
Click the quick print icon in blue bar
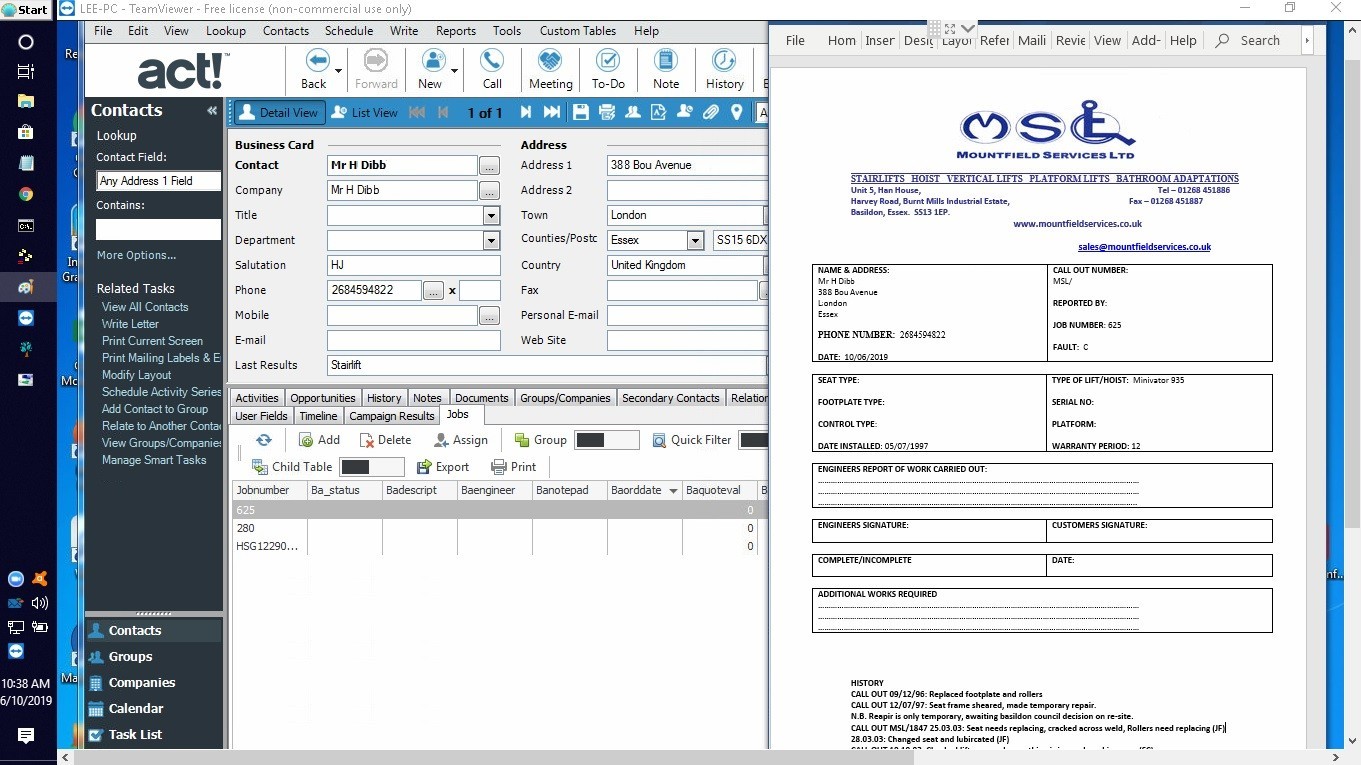click(x=607, y=113)
